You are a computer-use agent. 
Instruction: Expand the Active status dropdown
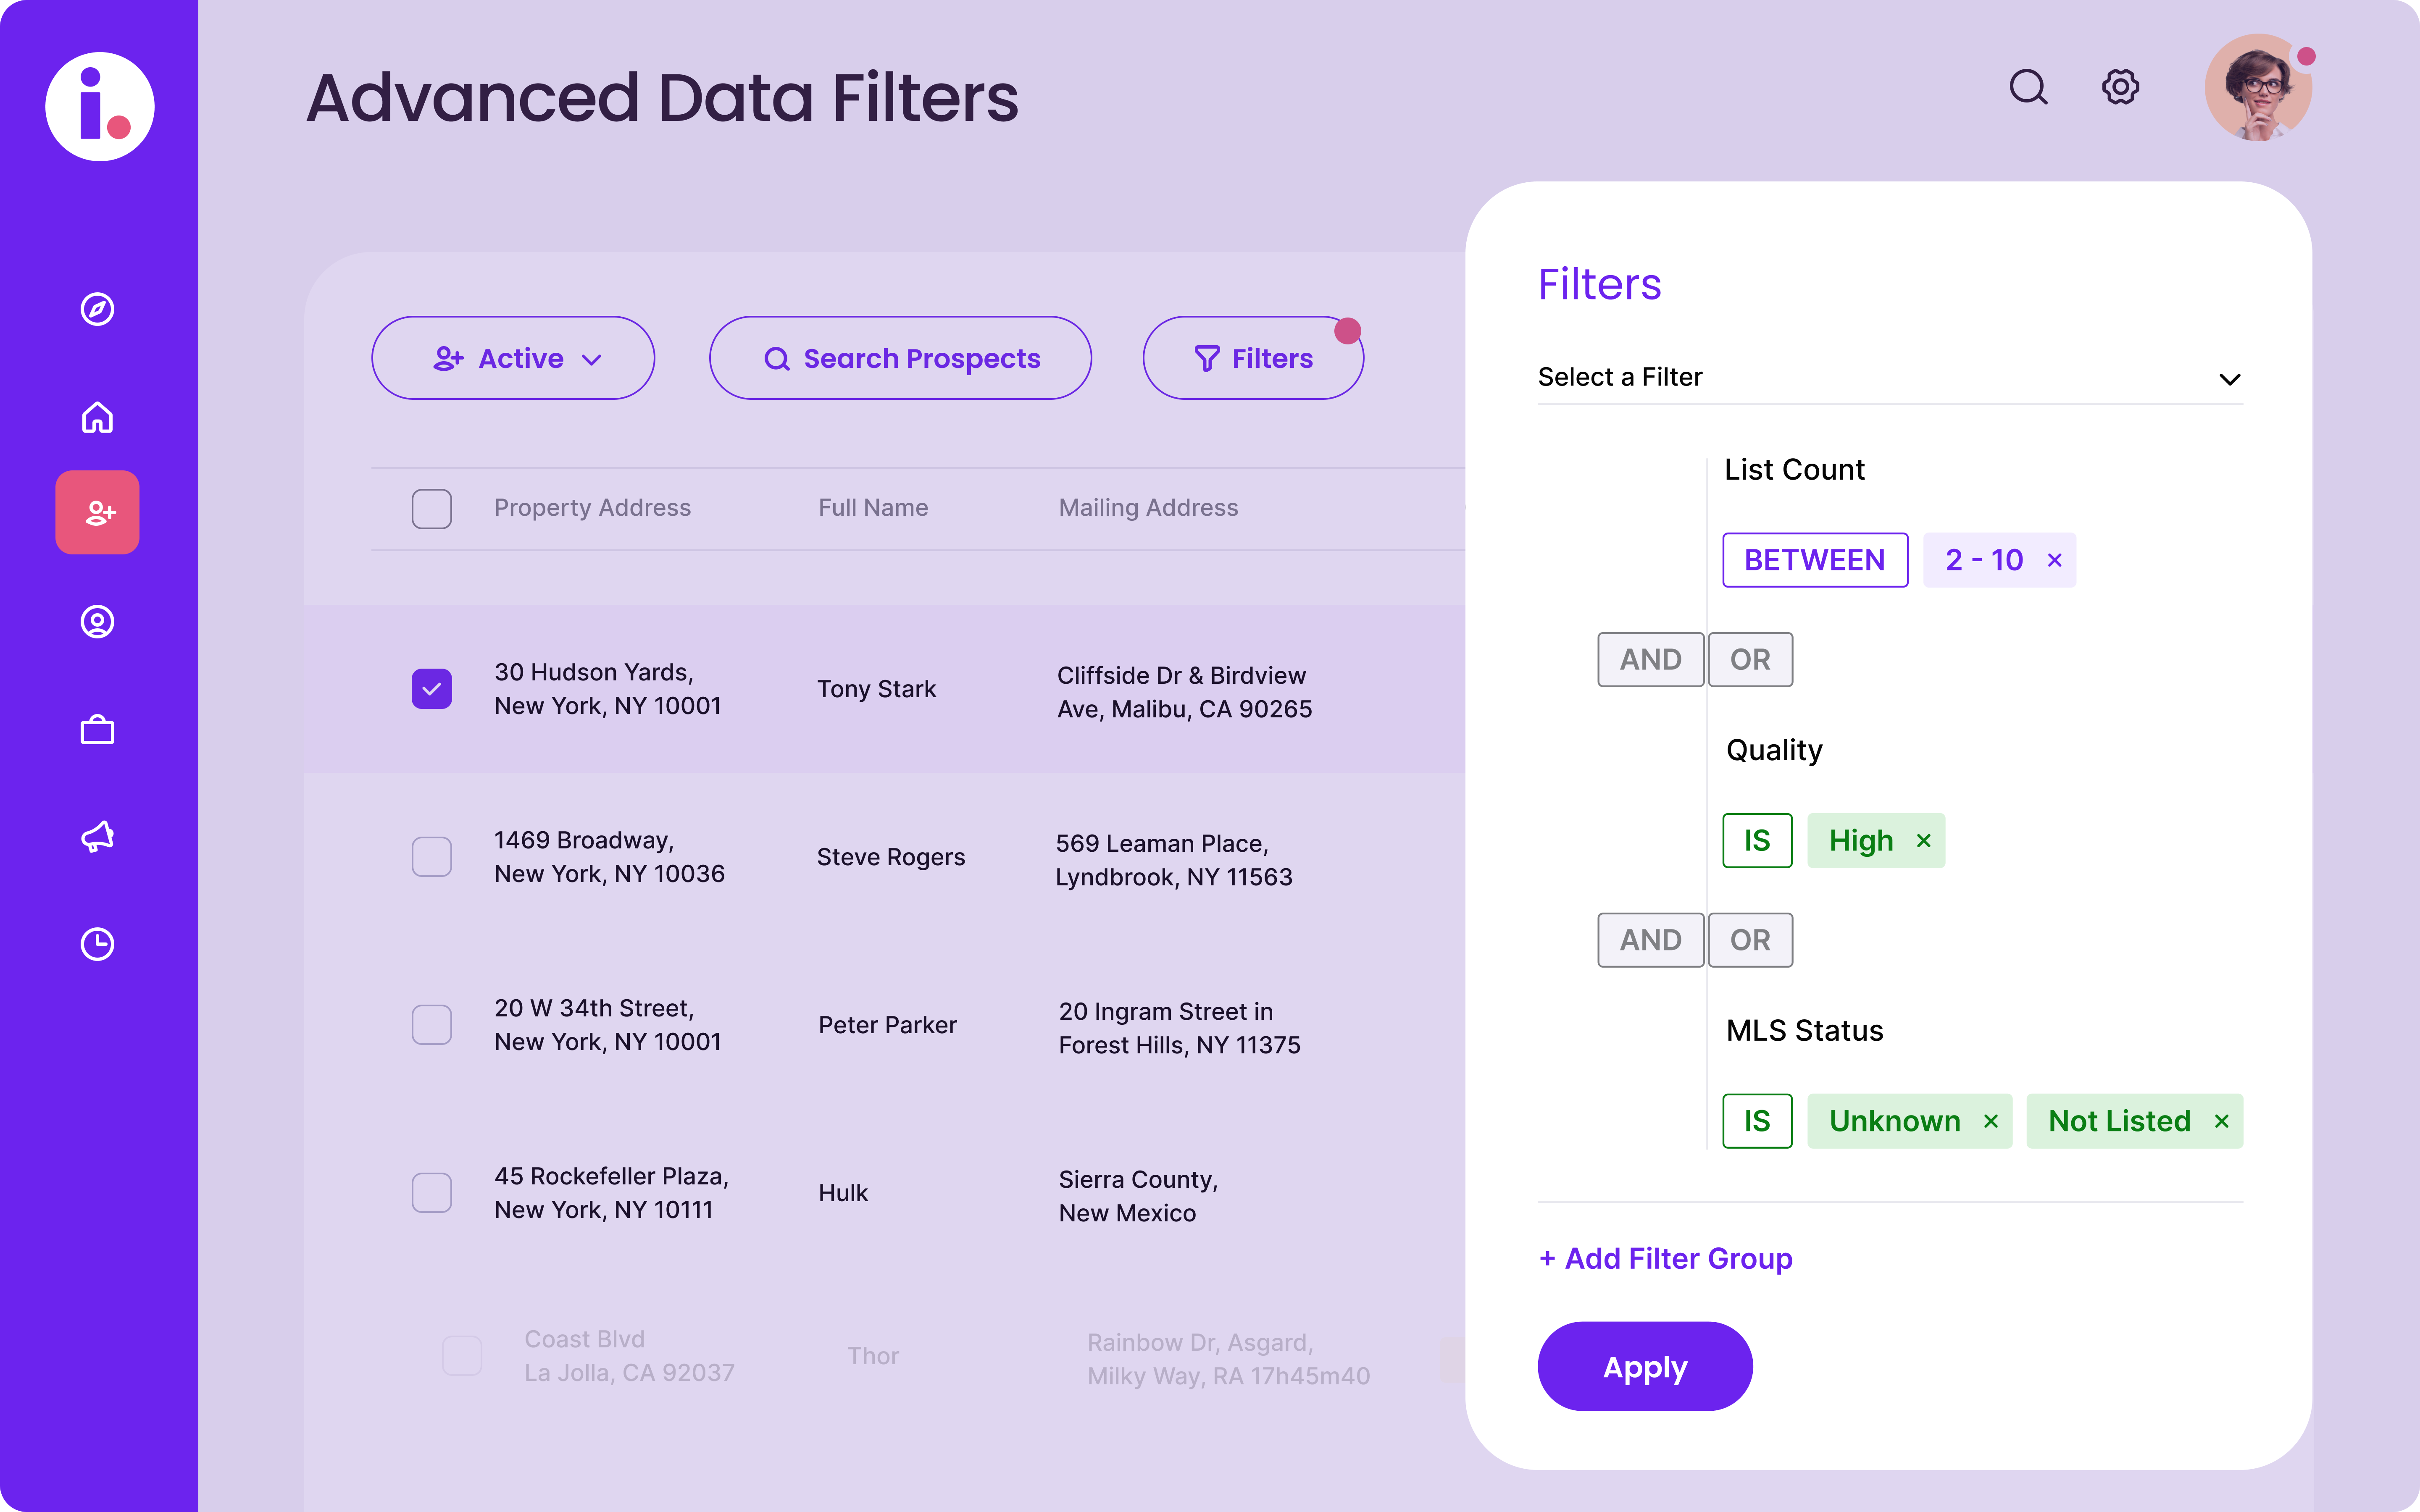point(513,358)
